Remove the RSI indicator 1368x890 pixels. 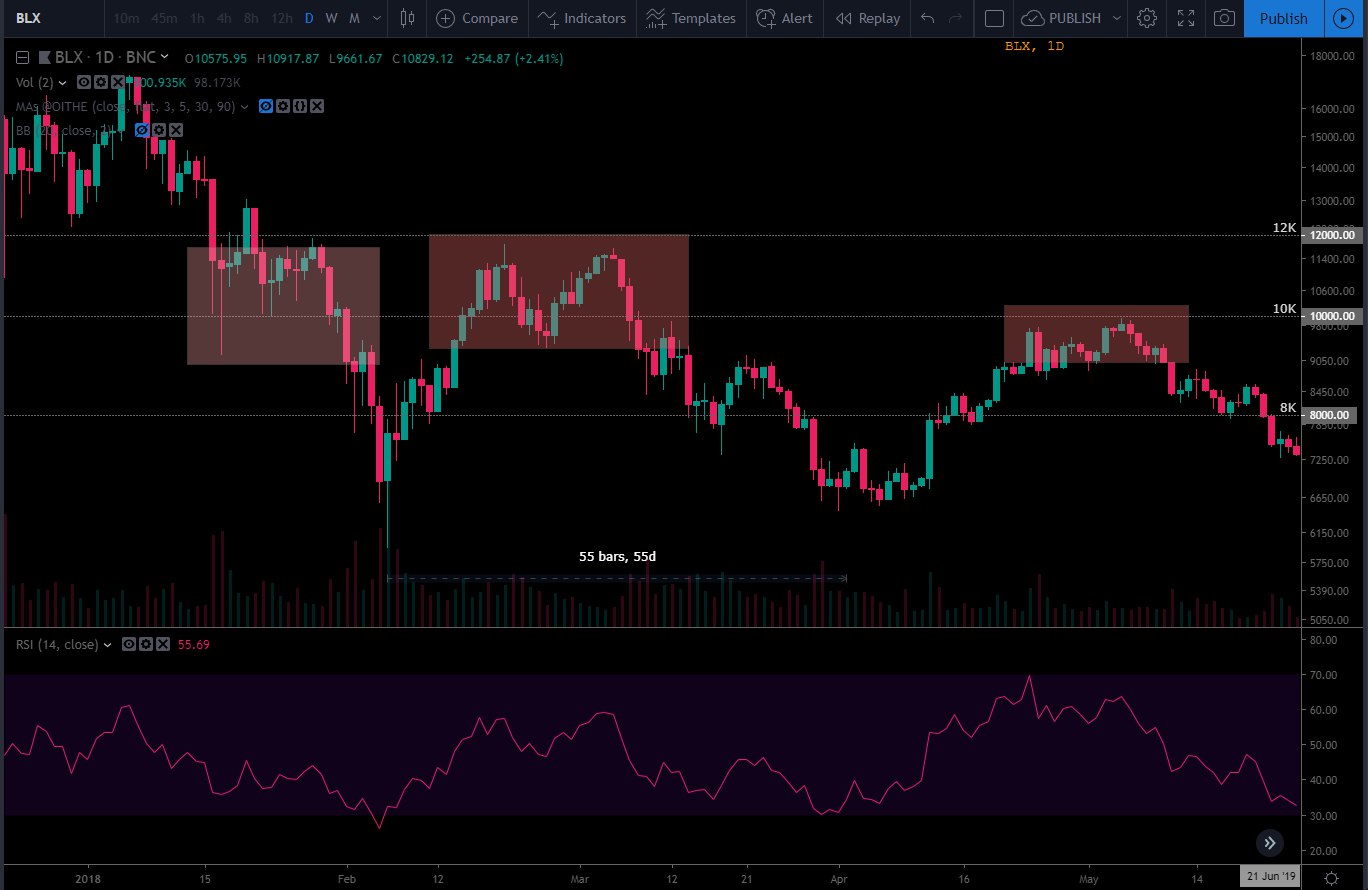163,644
